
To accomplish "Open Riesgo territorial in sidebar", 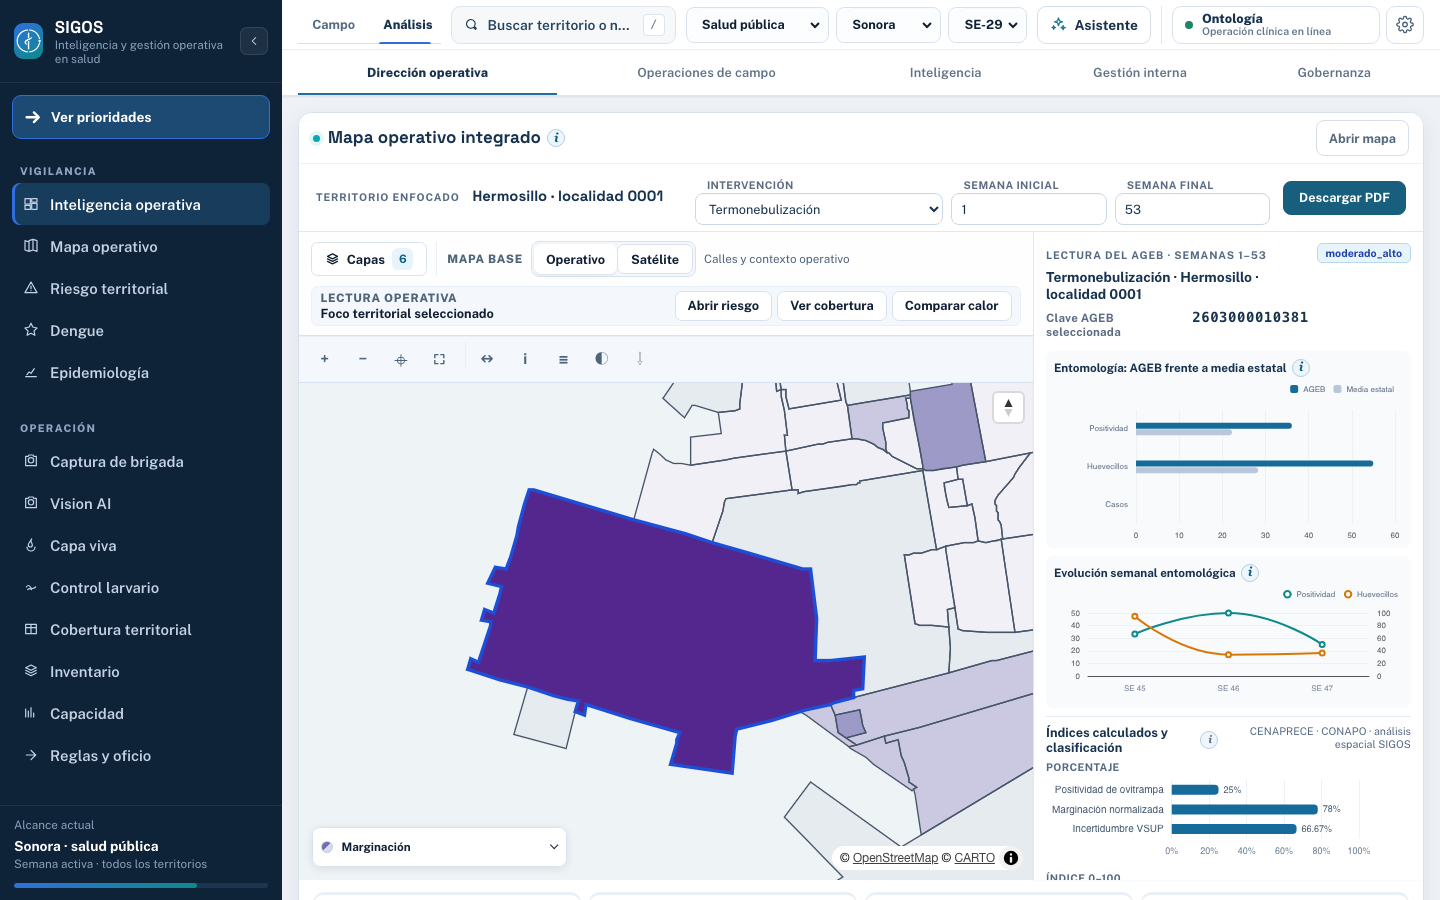I will [141, 289].
